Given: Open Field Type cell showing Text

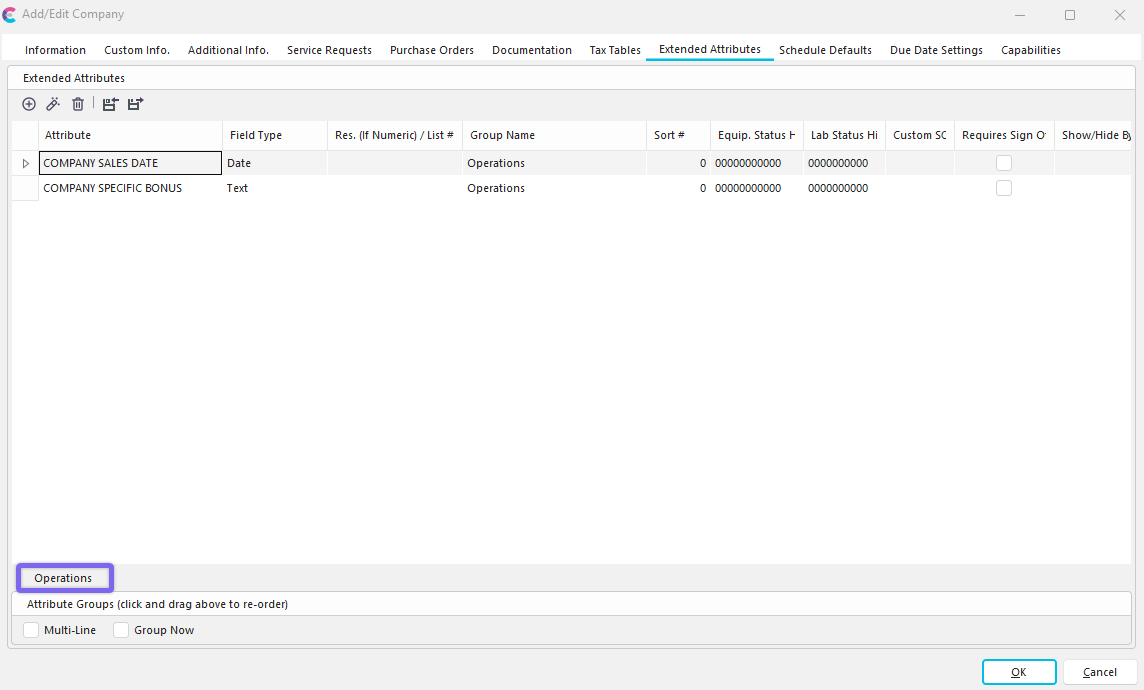Looking at the screenshot, I should [275, 188].
